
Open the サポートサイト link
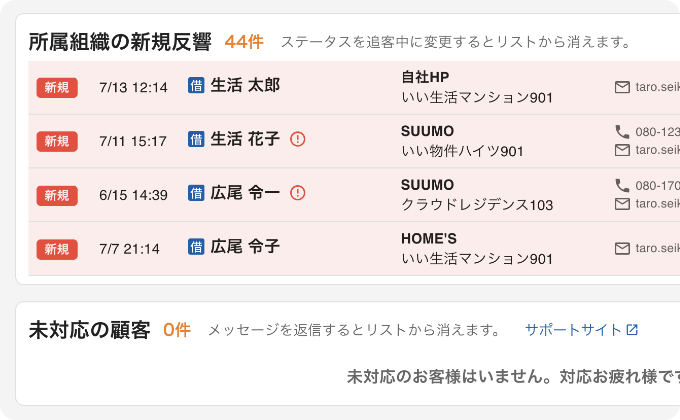(x=581, y=330)
